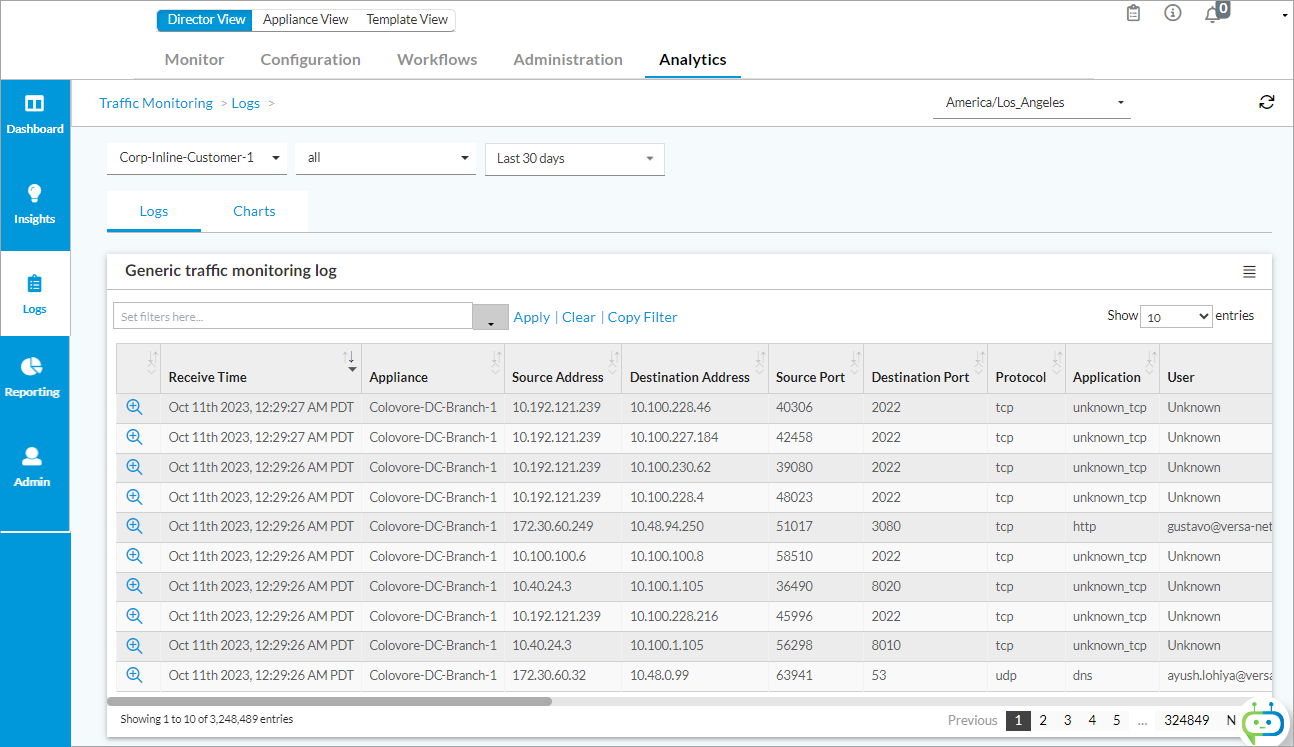Open the Dashboard section in the sidebar
The width and height of the screenshot is (1294, 747).
tap(35, 113)
